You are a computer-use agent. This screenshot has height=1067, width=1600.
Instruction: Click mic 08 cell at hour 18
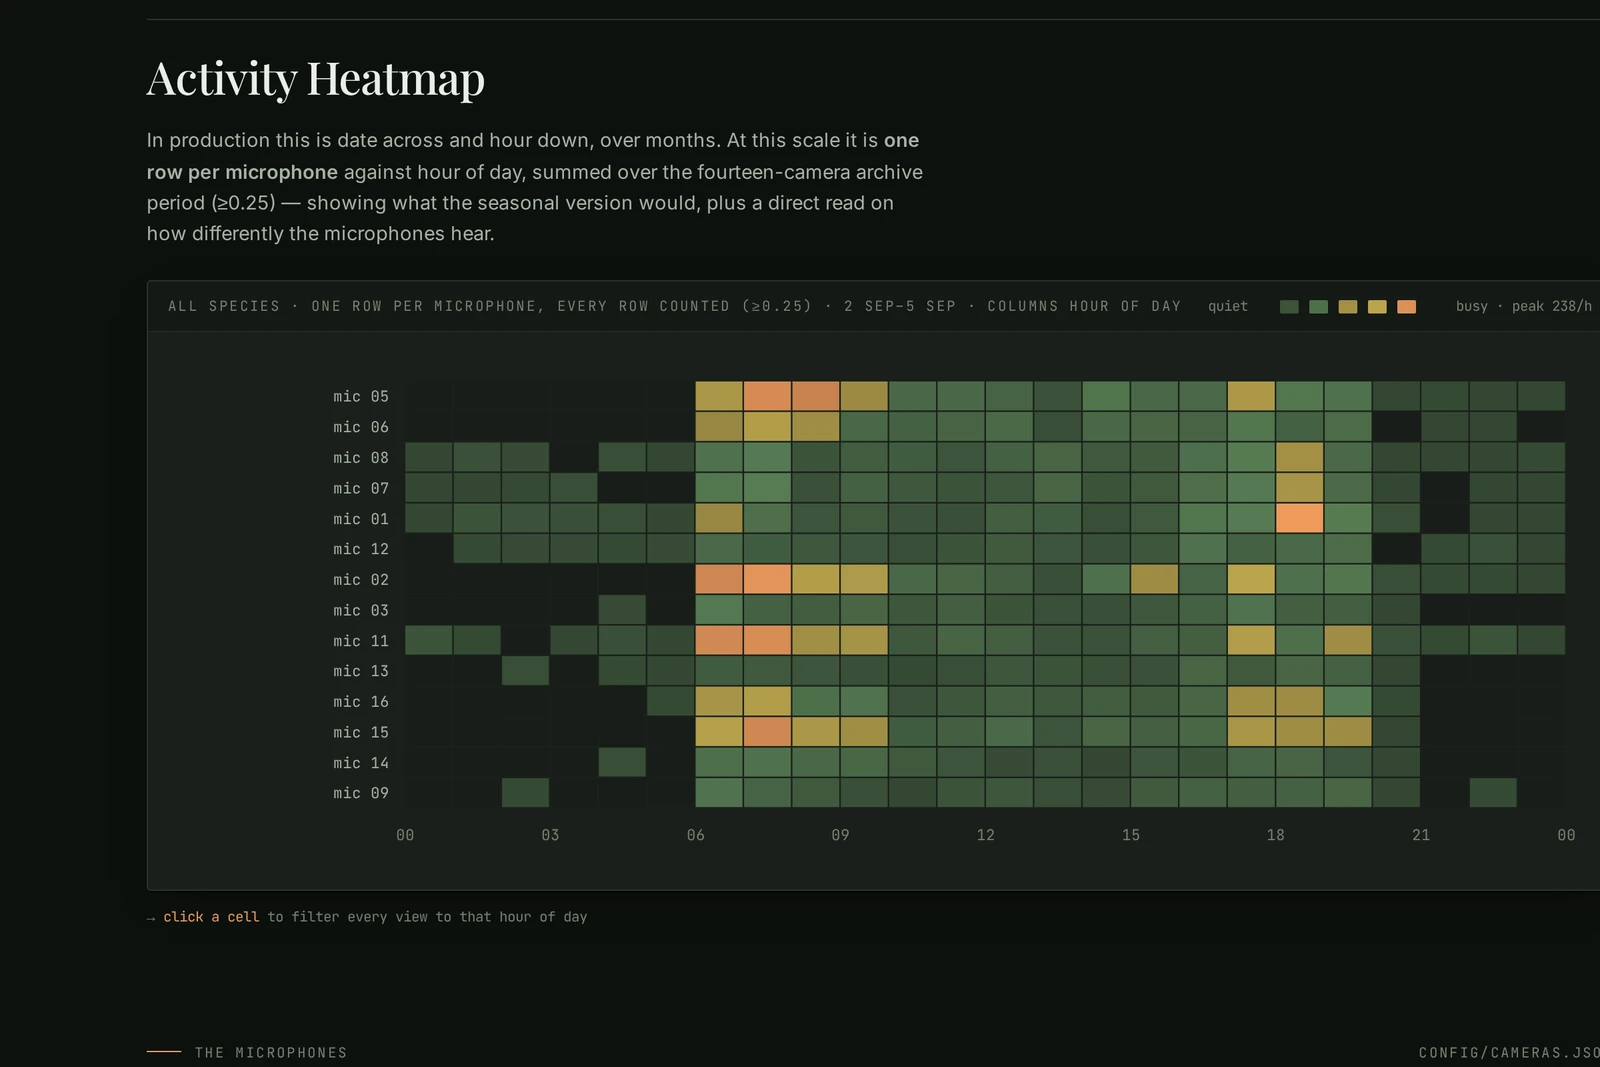(x=1300, y=457)
